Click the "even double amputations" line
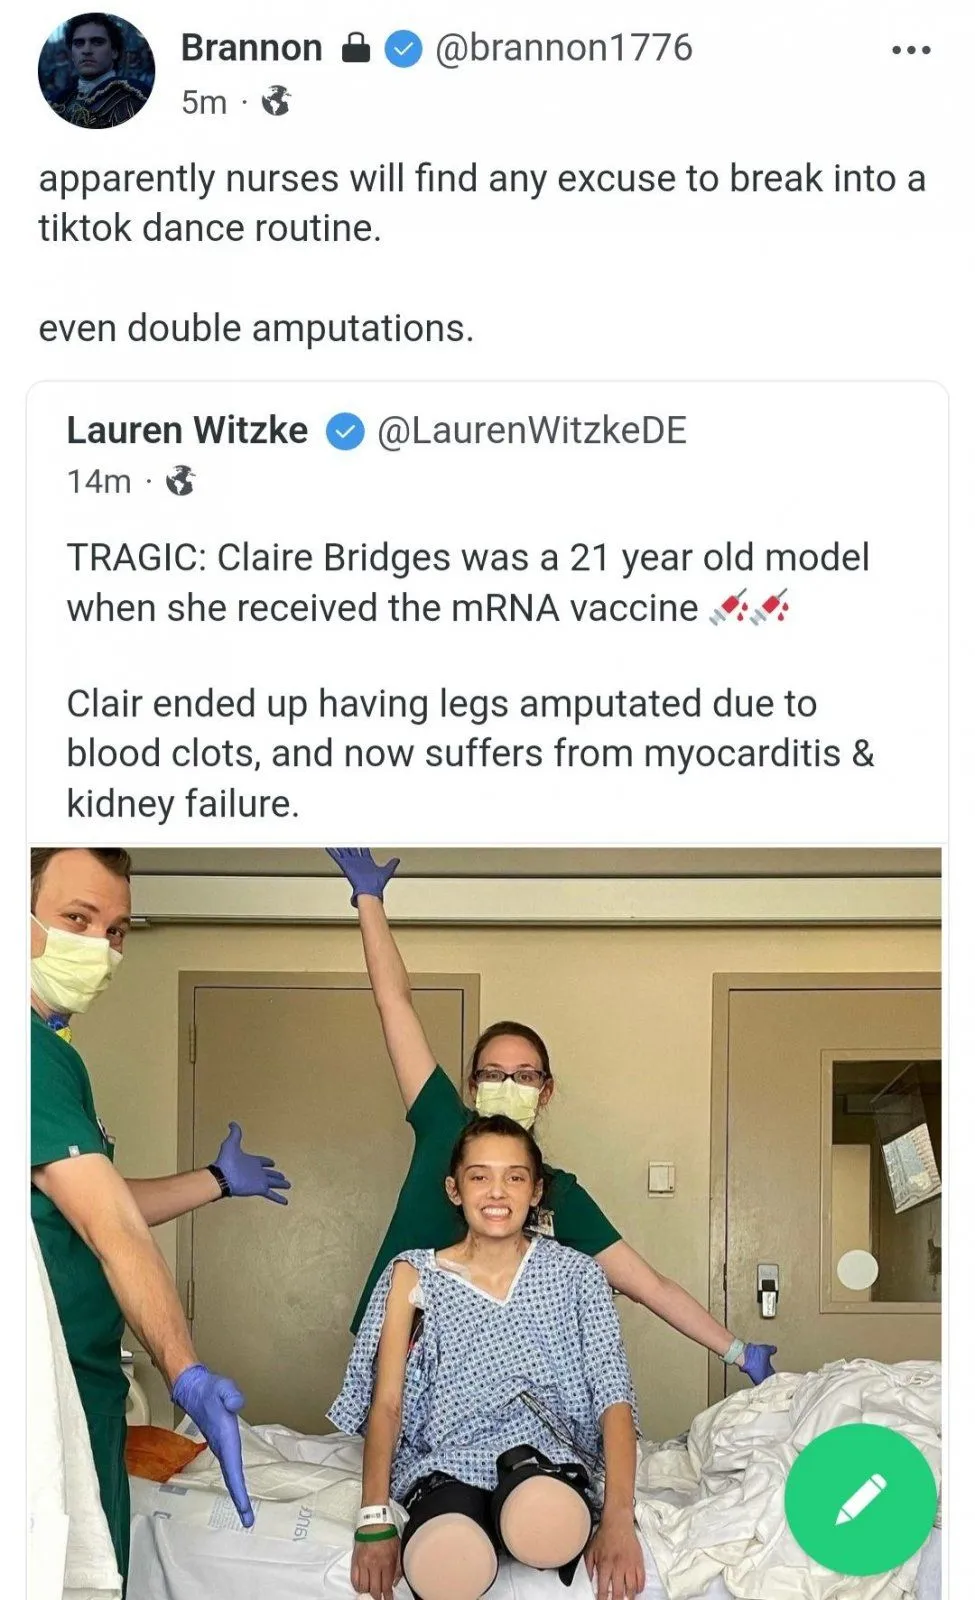Image resolution: width=975 pixels, height=1600 pixels. [256, 328]
